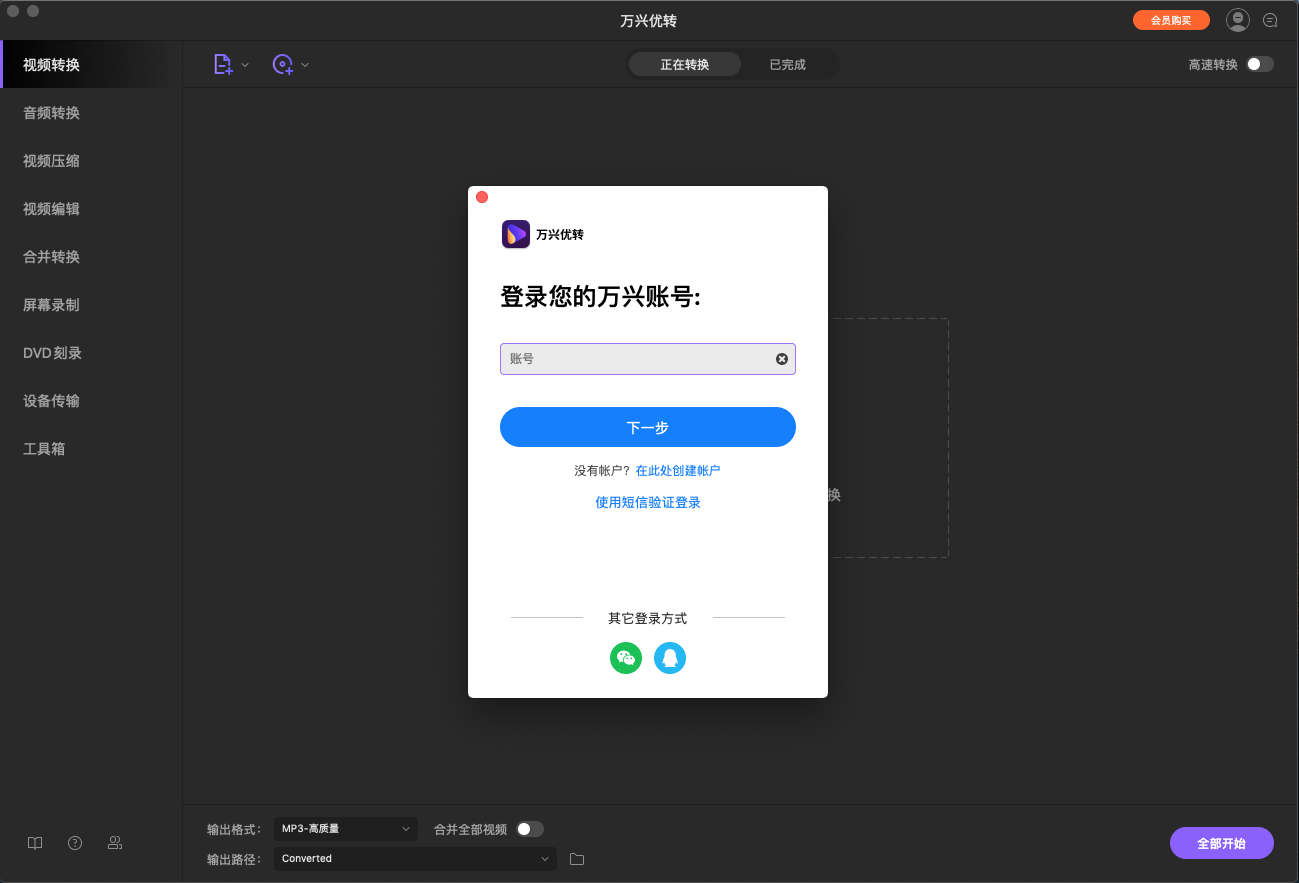Click the 下一步 login button
Viewport: 1299px width, 883px height.
(647, 427)
